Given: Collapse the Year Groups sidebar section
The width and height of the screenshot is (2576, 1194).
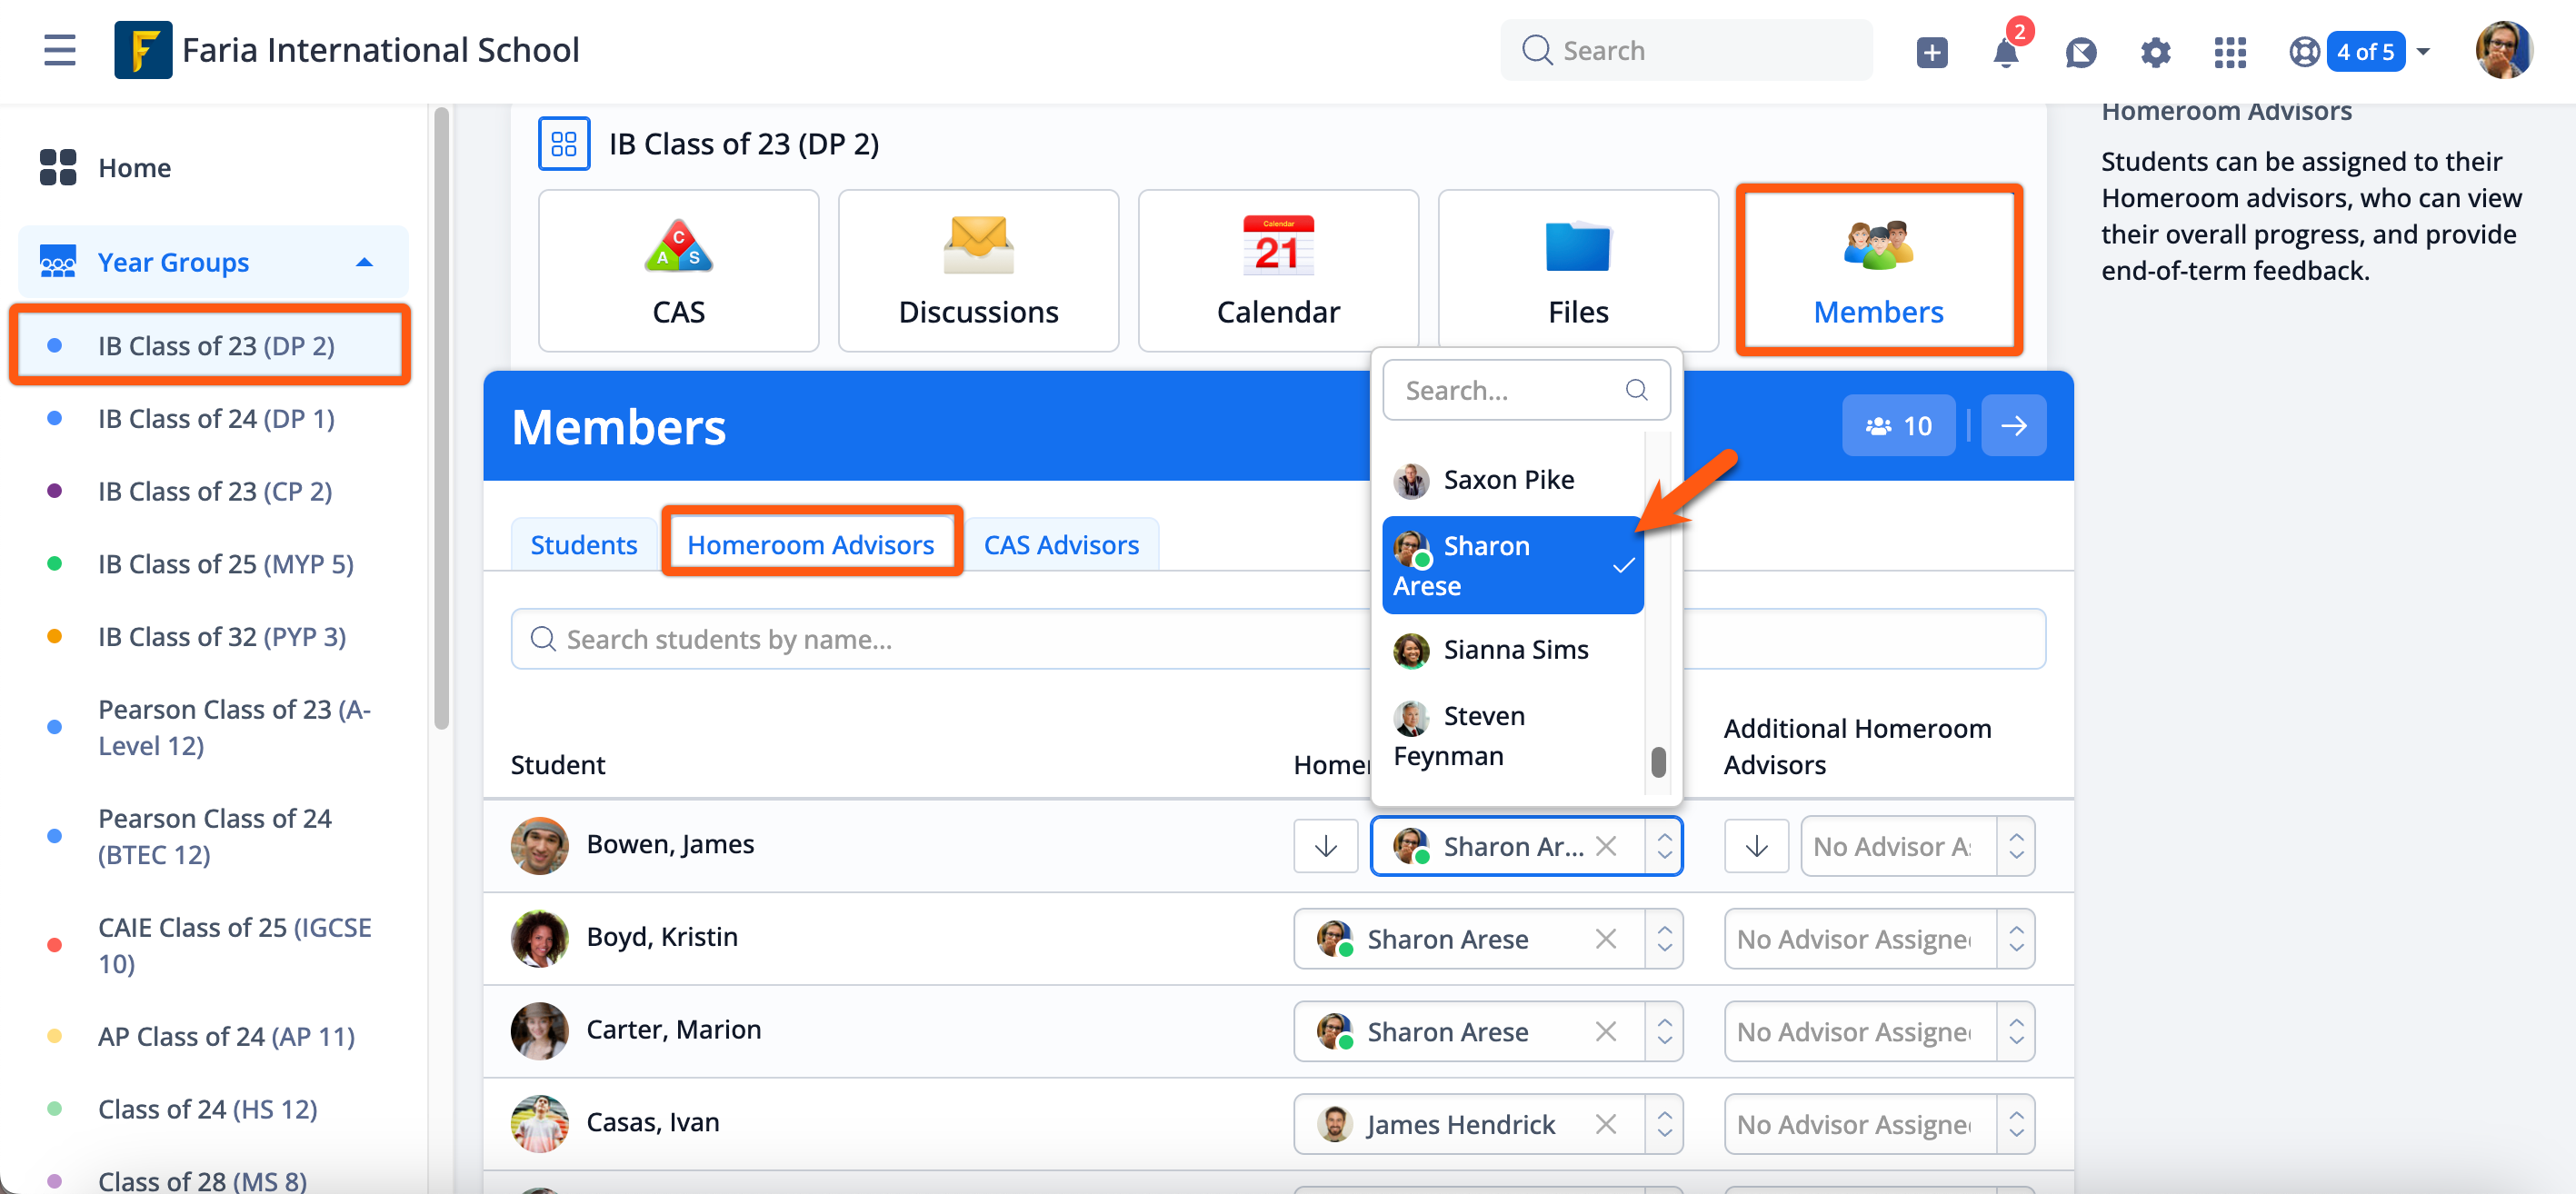Looking at the screenshot, I should click(x=364, y=262).
